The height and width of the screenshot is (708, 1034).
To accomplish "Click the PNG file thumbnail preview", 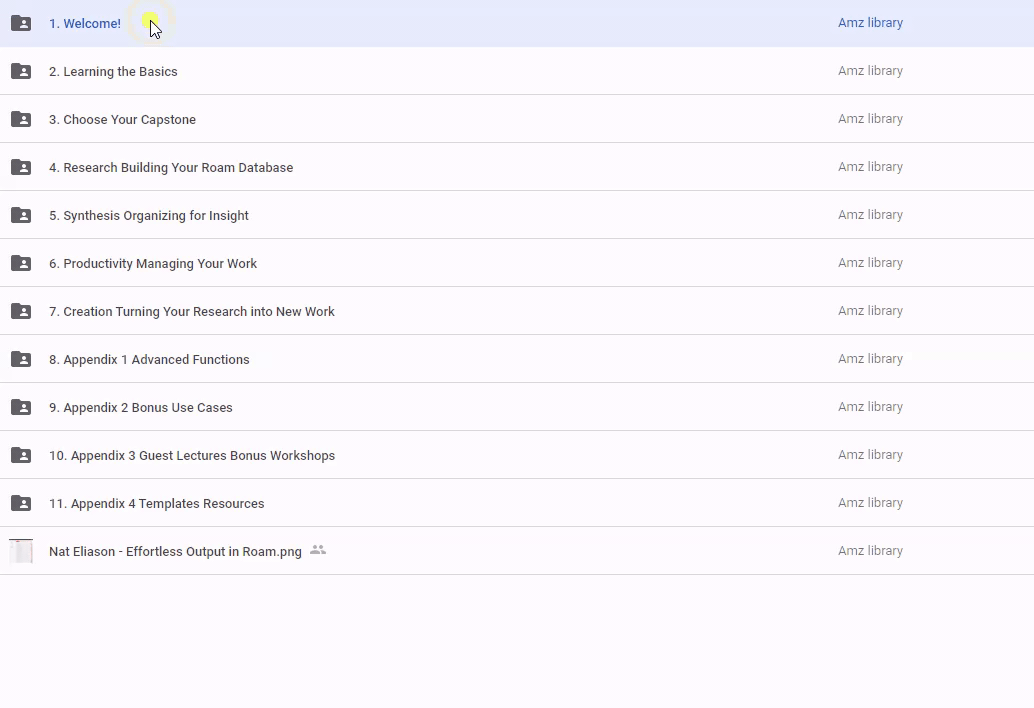I will [x=21, y=551].
